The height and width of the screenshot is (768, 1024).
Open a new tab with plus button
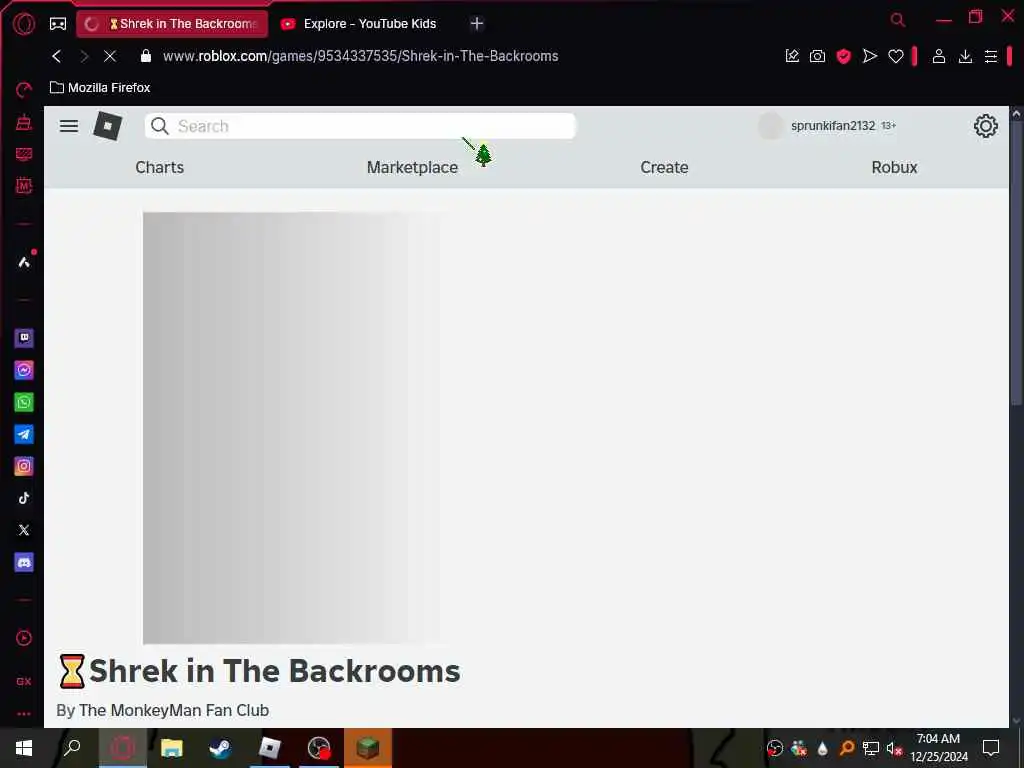pyautogui.click(x=477, y=24)
